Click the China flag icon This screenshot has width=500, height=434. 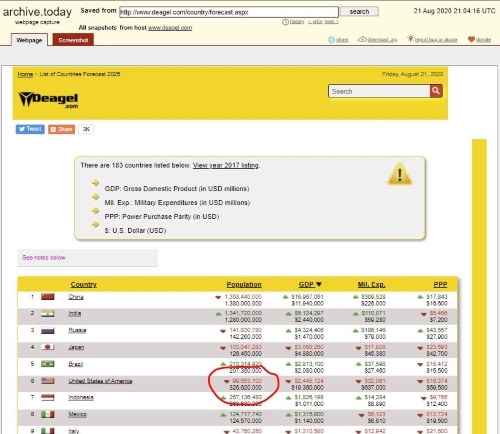coord(48,297)
